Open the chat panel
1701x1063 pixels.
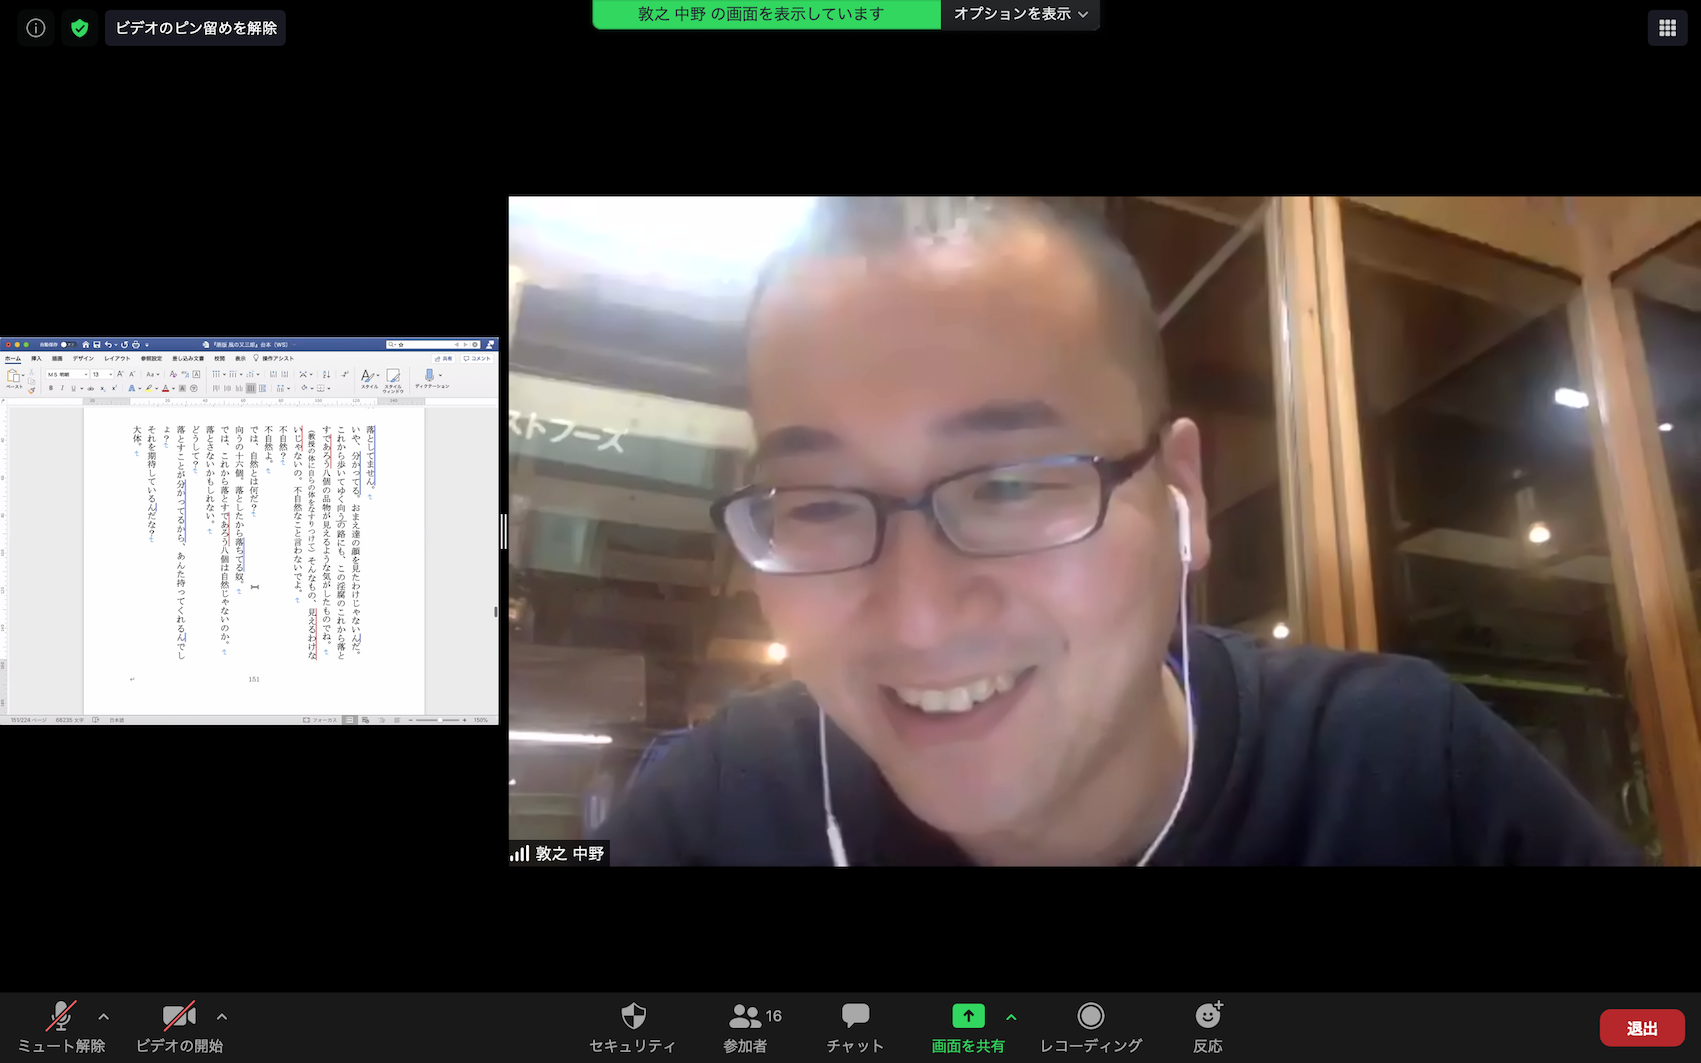coord(855,1028)
